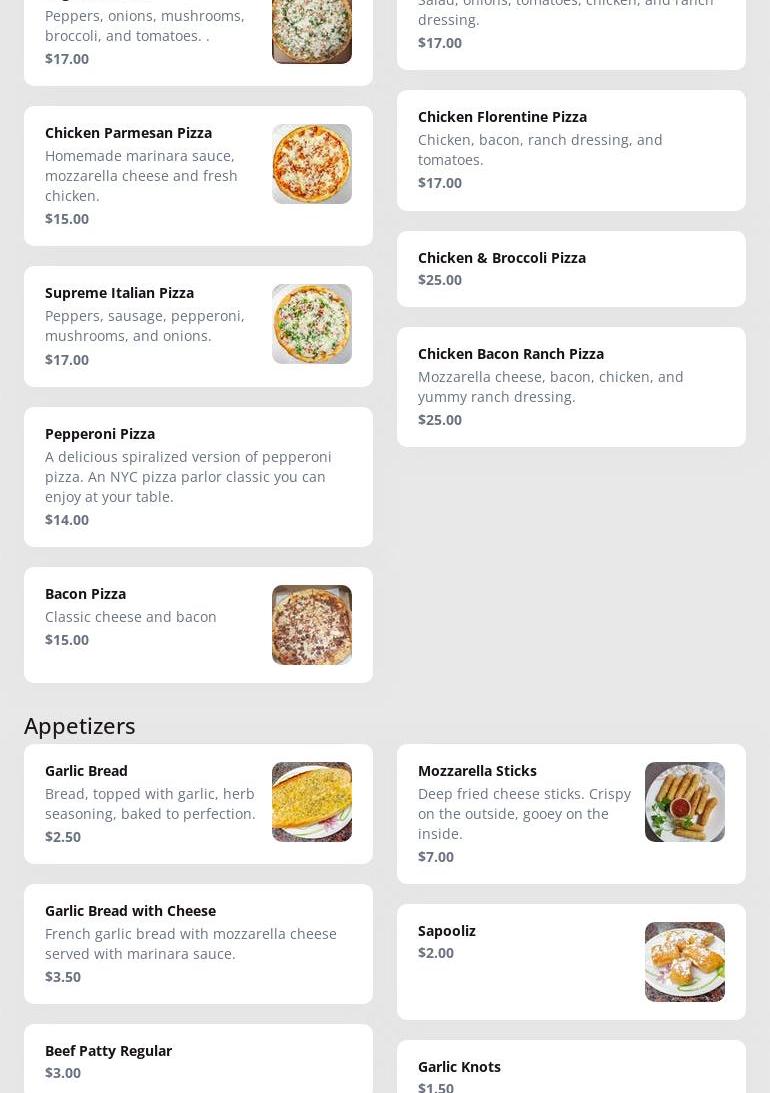The image size is (770, 1093).
Task: Click the Chicken Parmesan Pizza photo
Action: 312,164
